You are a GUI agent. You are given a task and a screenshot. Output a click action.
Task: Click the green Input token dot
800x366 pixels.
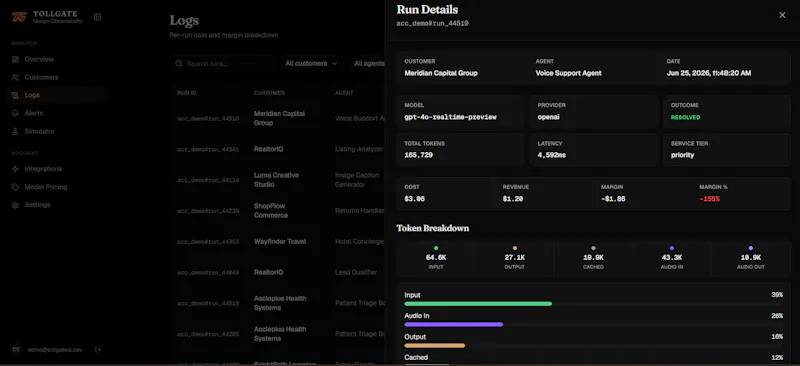pyautogui.click(x=436, y=248)
